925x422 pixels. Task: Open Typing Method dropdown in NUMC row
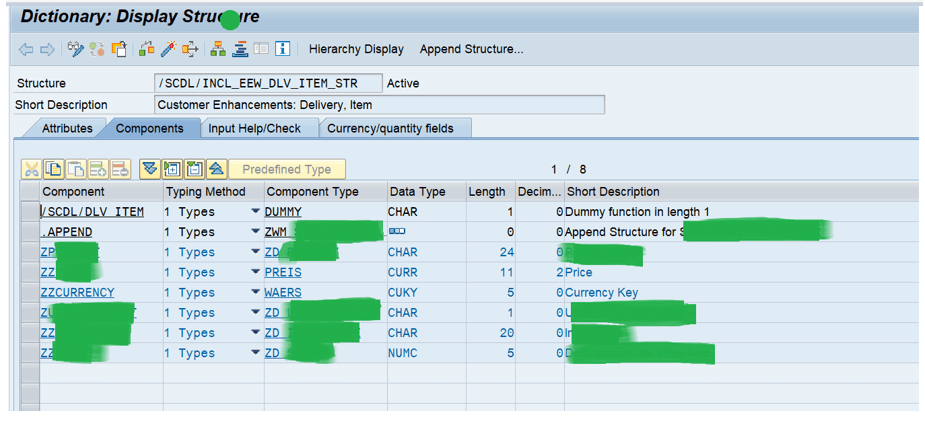255,353
